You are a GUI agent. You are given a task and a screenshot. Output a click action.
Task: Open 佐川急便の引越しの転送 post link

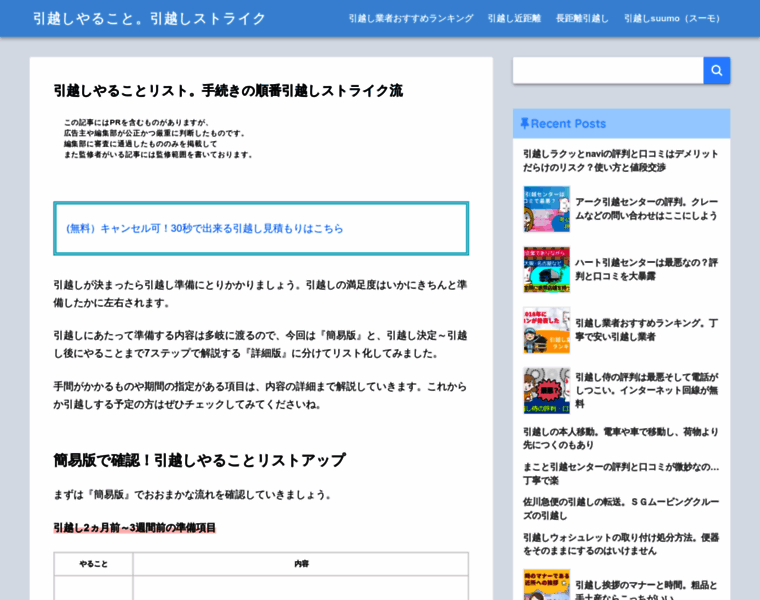tap(620, 508)
